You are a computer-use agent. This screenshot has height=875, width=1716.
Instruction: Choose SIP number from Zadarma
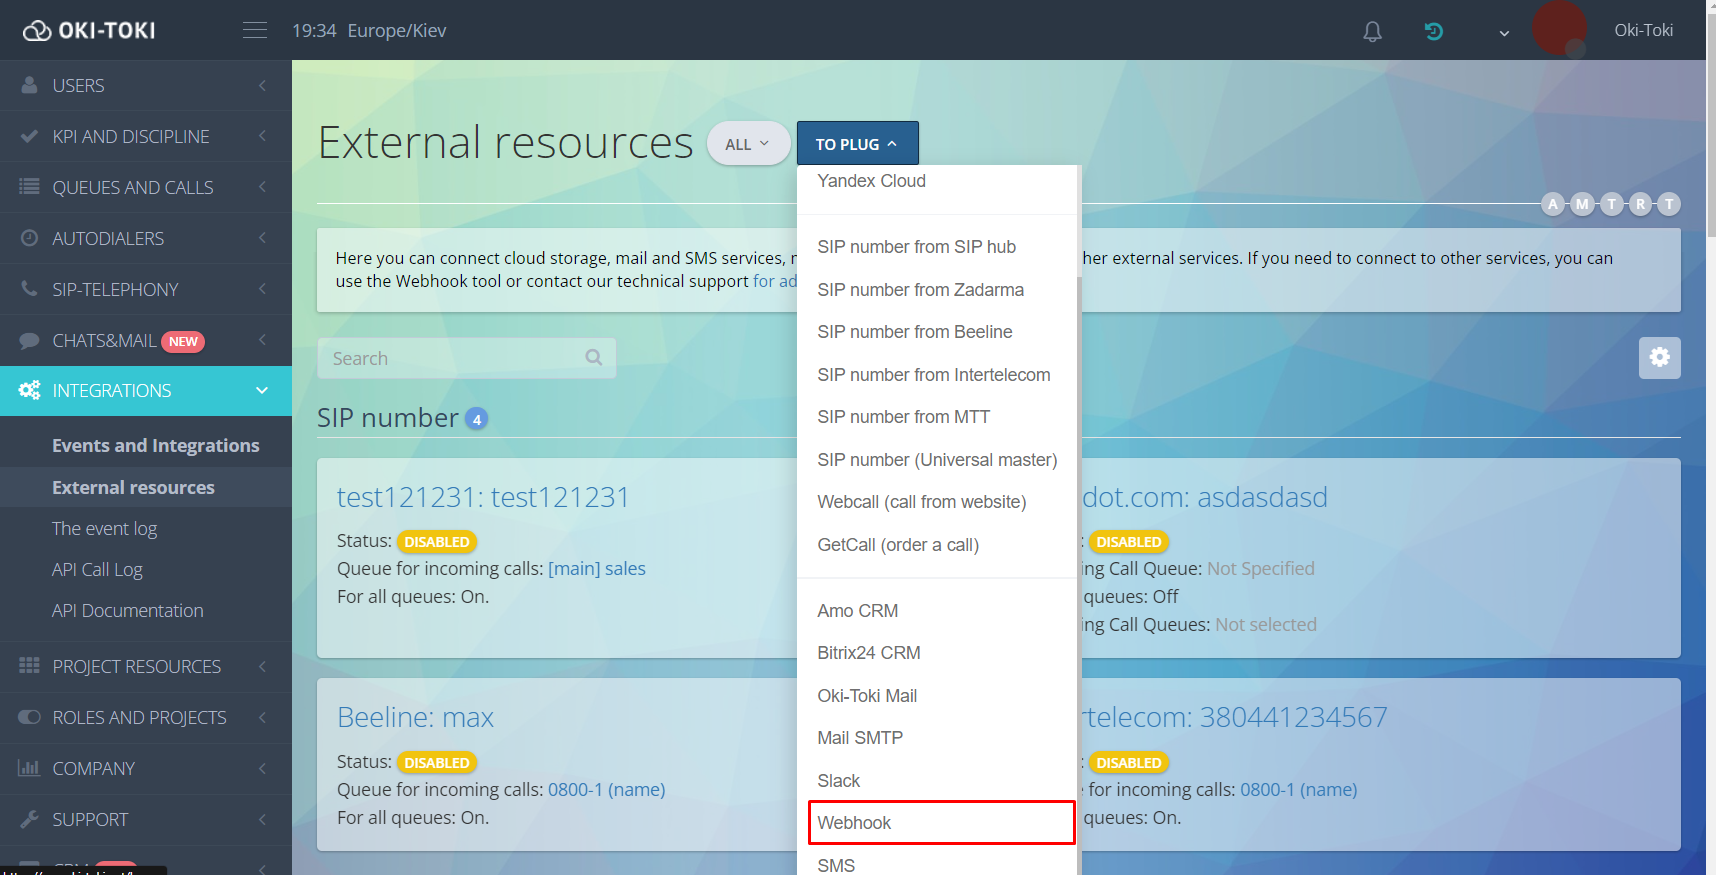920,290
